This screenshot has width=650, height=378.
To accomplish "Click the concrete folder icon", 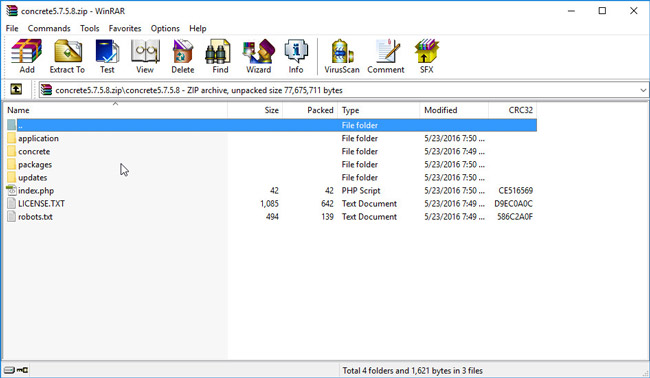I will coord(12,151).
